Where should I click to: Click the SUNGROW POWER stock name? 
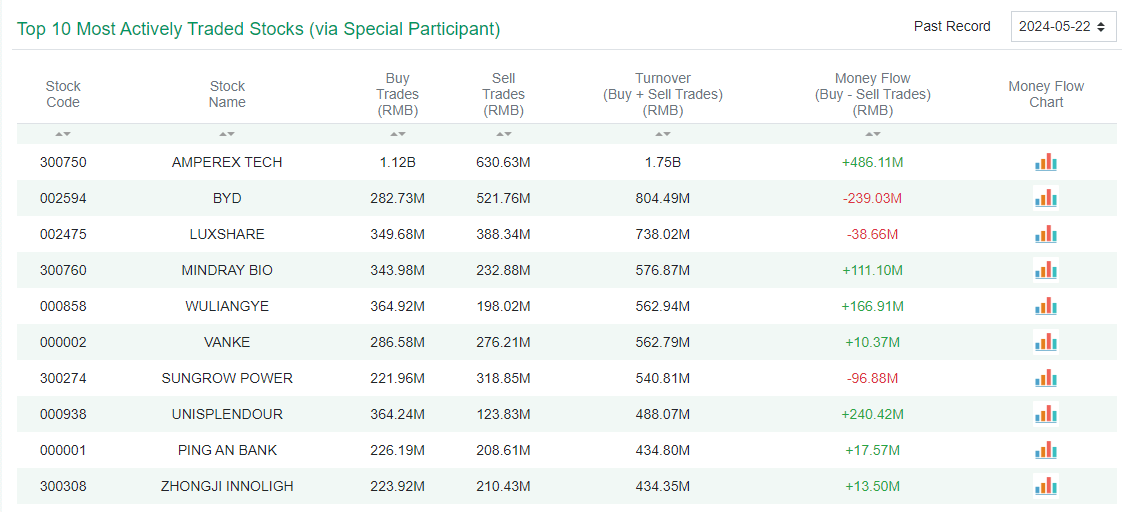(227, 378)
